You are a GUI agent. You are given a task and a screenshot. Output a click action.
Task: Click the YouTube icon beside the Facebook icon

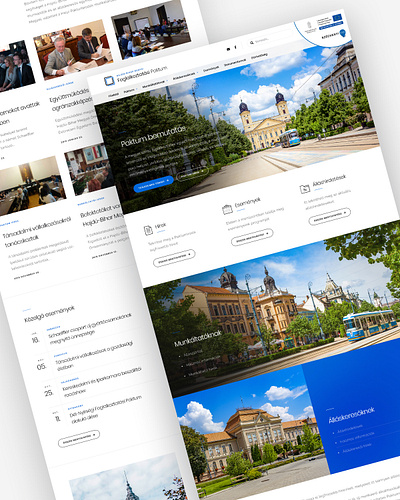click(228, 49)
